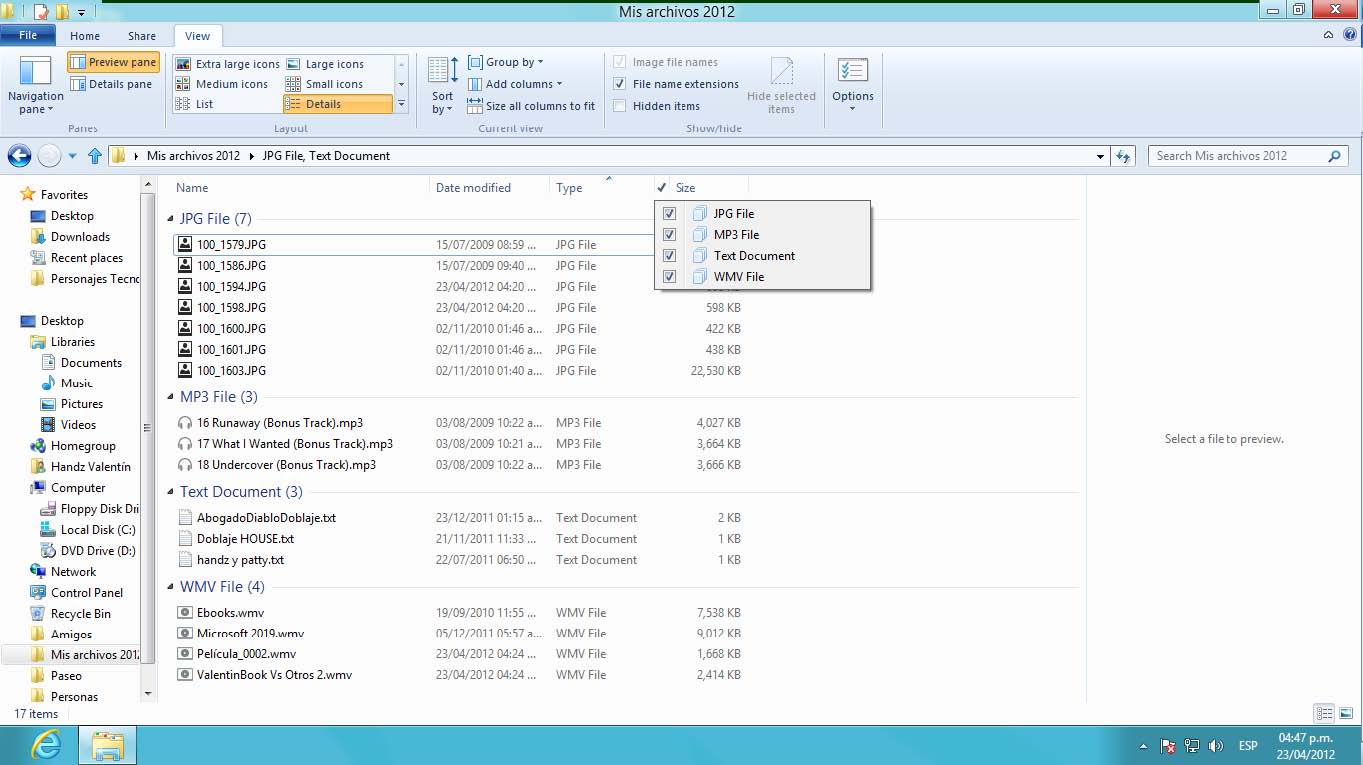Viewport: 1363px width, 765px height.
Task: Select large thumbnails view icon in status bar
Action: pos(1346,714)
